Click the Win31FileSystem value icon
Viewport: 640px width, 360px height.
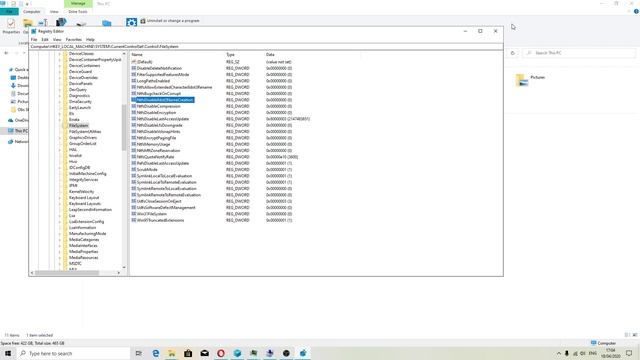pos(133,214)
